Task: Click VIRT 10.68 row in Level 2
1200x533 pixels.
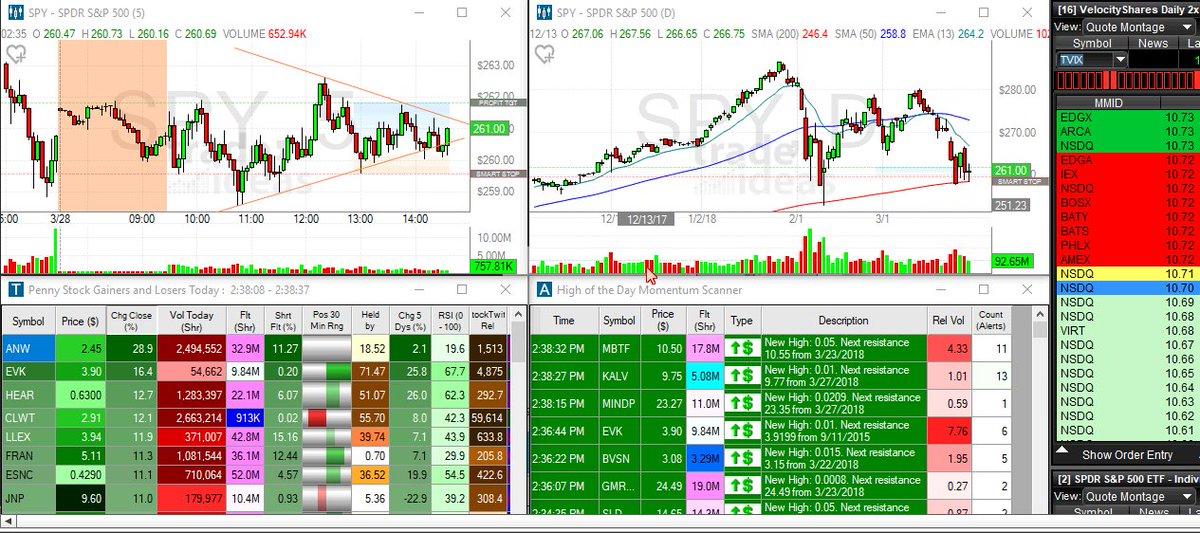Action: click(x=1128, y=329)
